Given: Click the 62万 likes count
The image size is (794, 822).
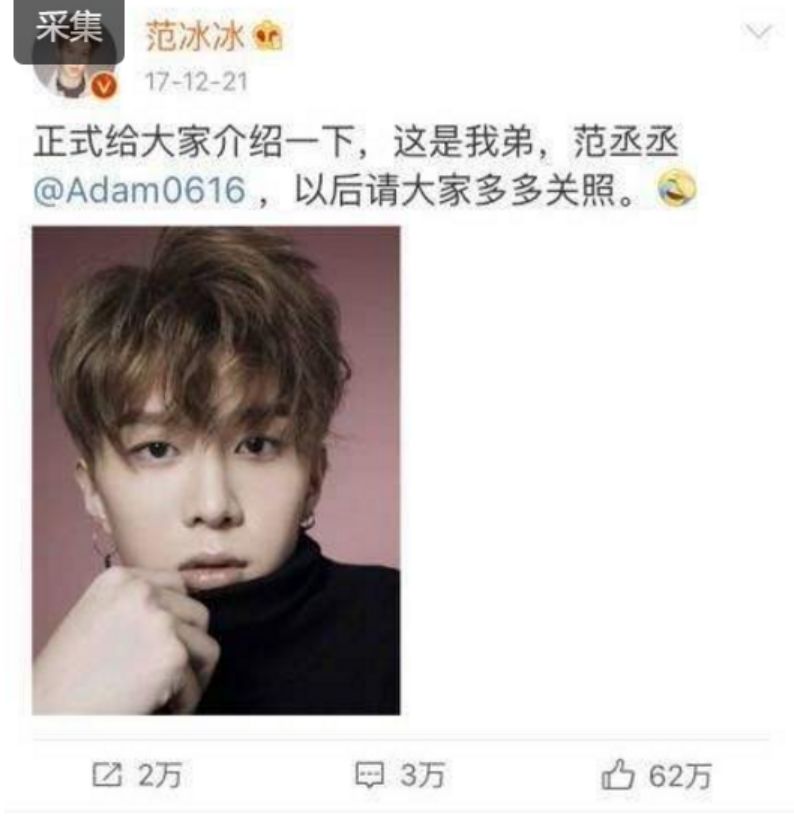Looking at the screenshot, I should (x=680, y=776).
